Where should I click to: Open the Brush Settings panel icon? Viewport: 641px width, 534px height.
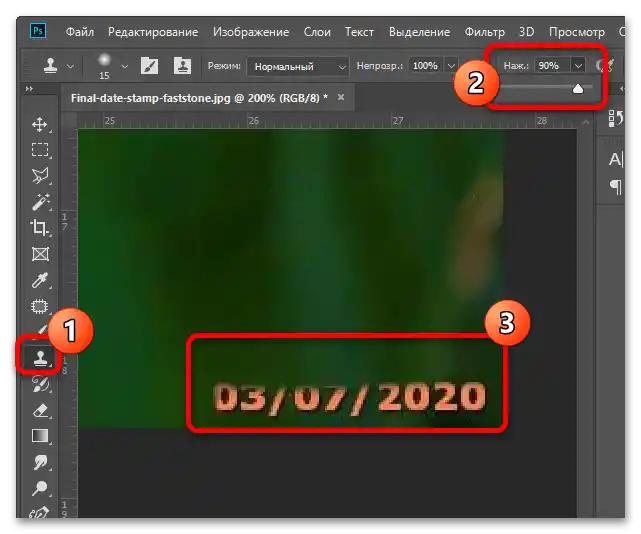[149, 65]
